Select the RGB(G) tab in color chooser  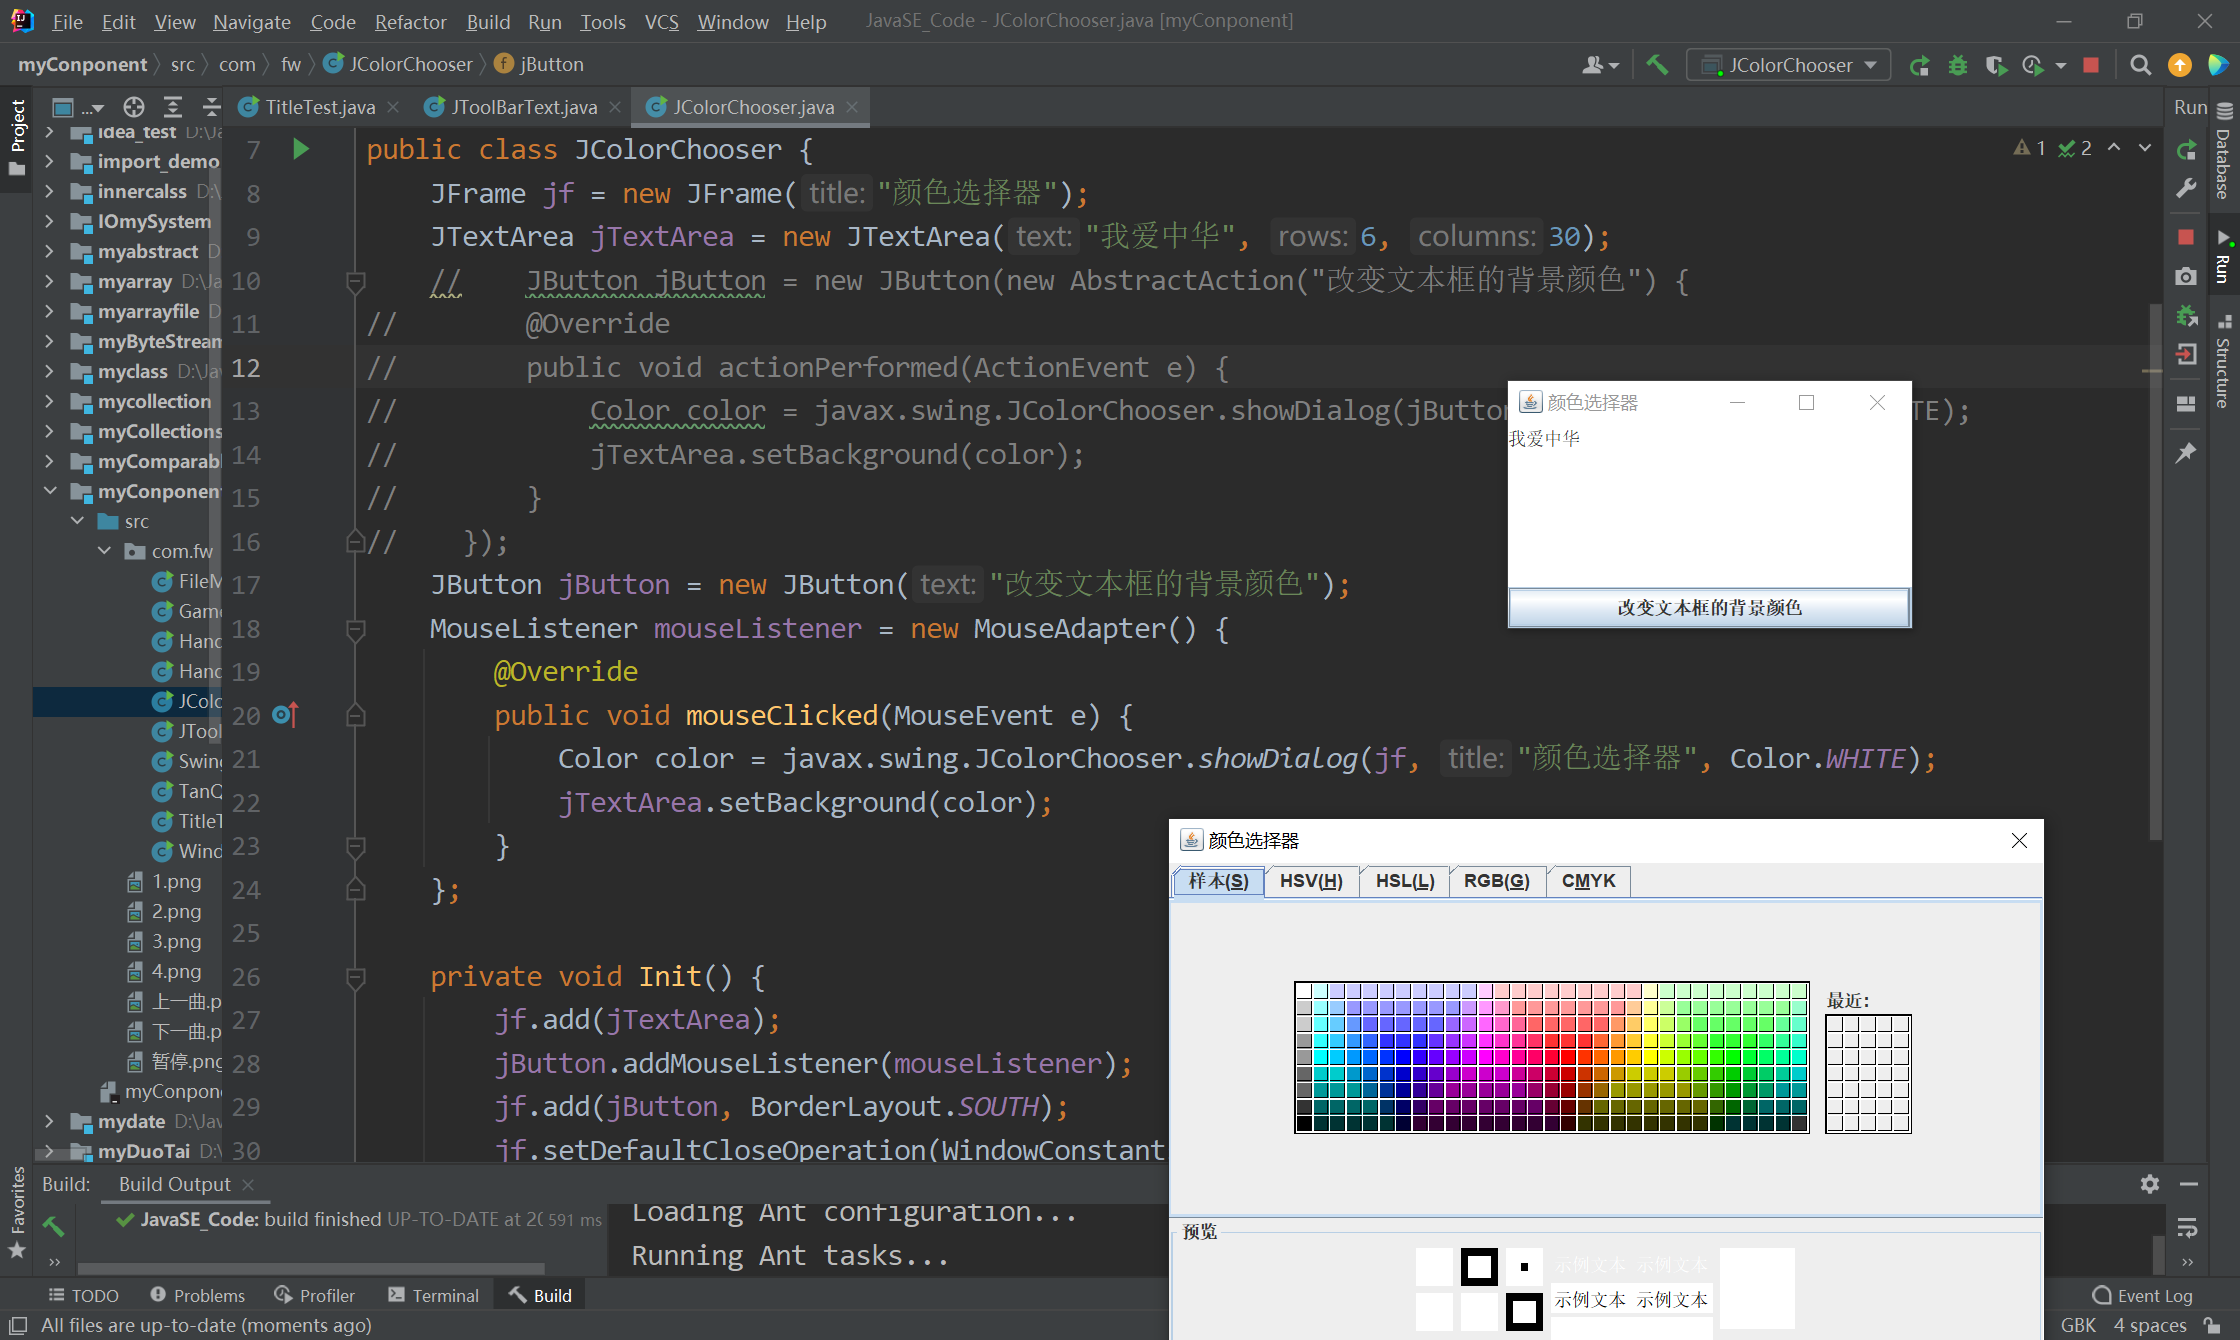1496,881
